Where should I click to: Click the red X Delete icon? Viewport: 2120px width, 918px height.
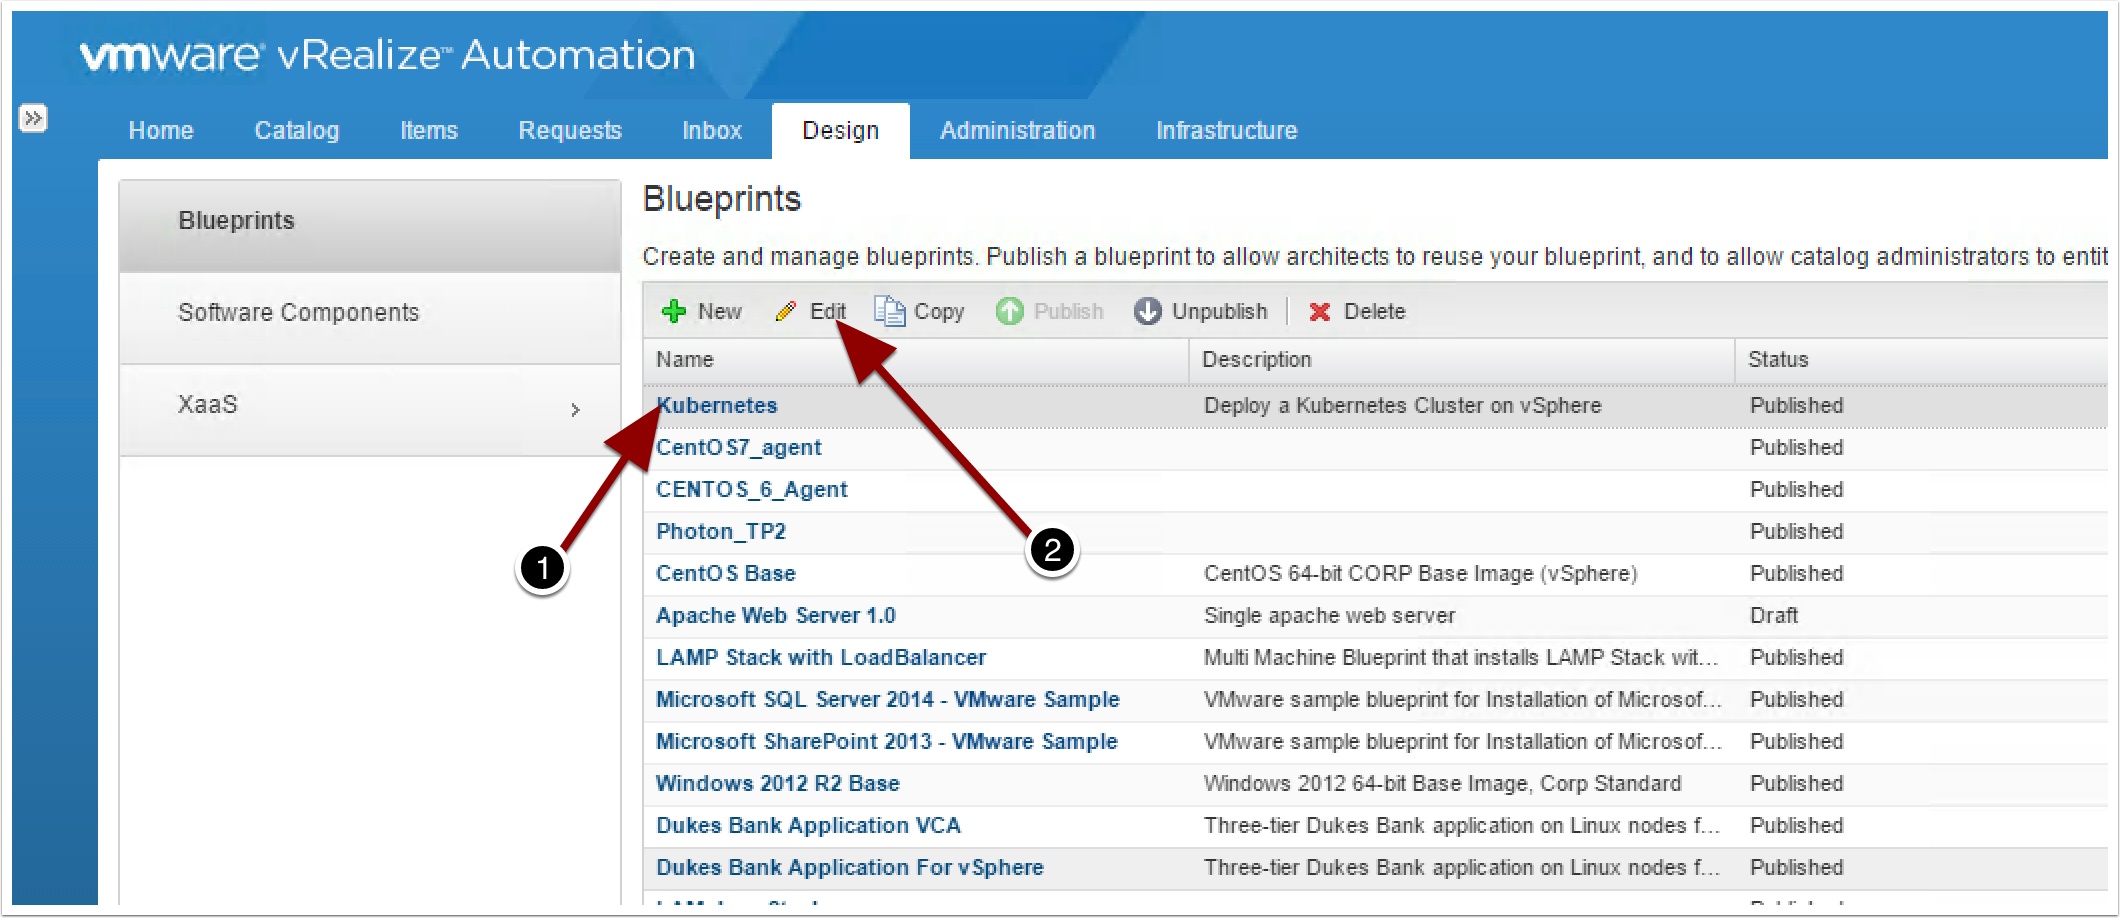[1320, 312]
